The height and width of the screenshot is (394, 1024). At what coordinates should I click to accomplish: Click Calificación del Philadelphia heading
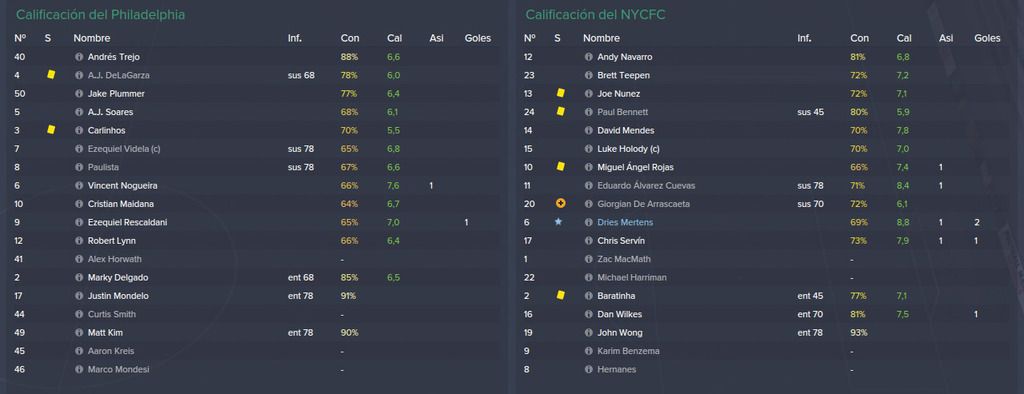pyautogui.click(x=100, y=14)
